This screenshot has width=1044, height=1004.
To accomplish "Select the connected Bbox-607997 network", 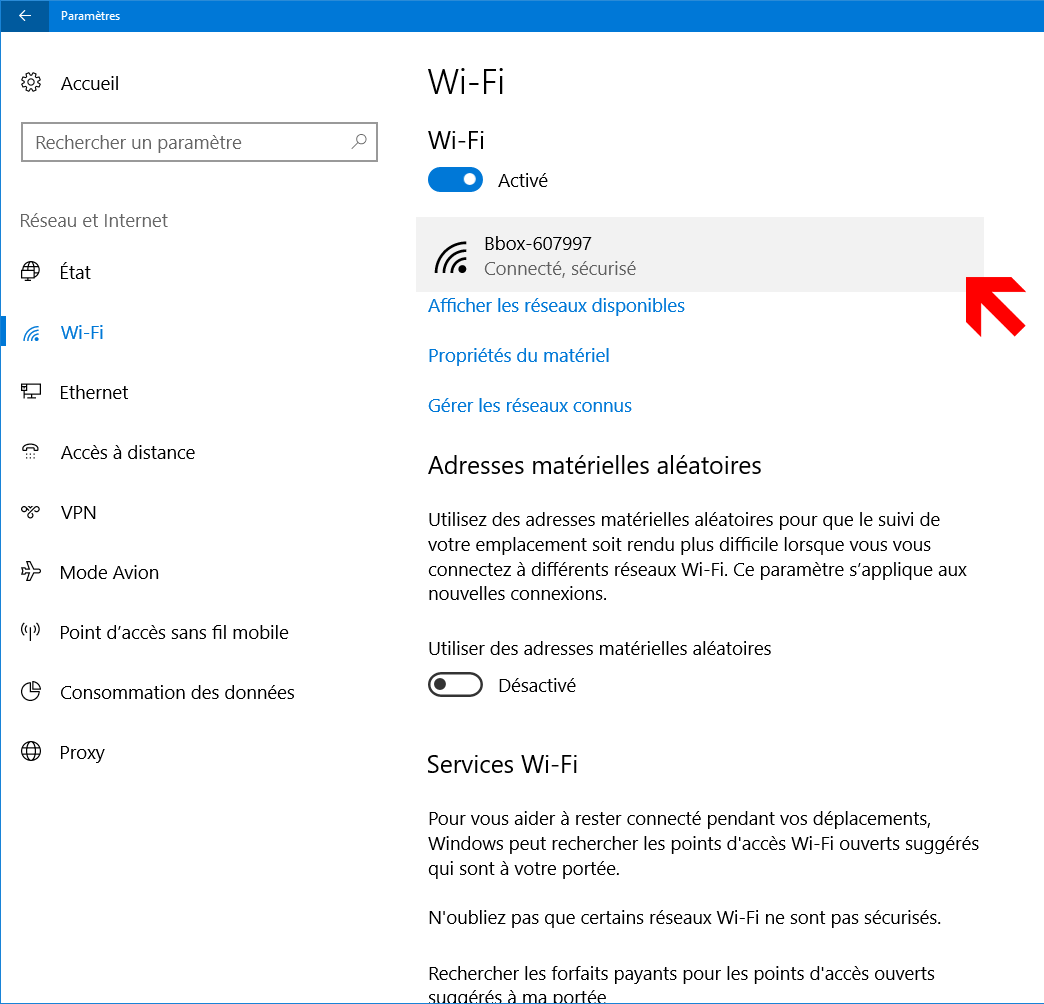I will pyautogui.click(x=700, y=254).
